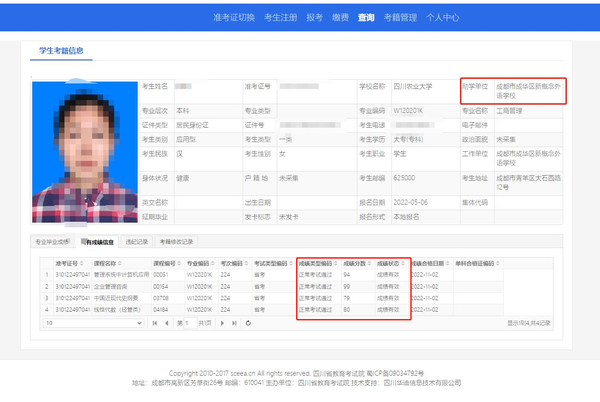
Task: Click major name 工商管理
Action: 509,111
